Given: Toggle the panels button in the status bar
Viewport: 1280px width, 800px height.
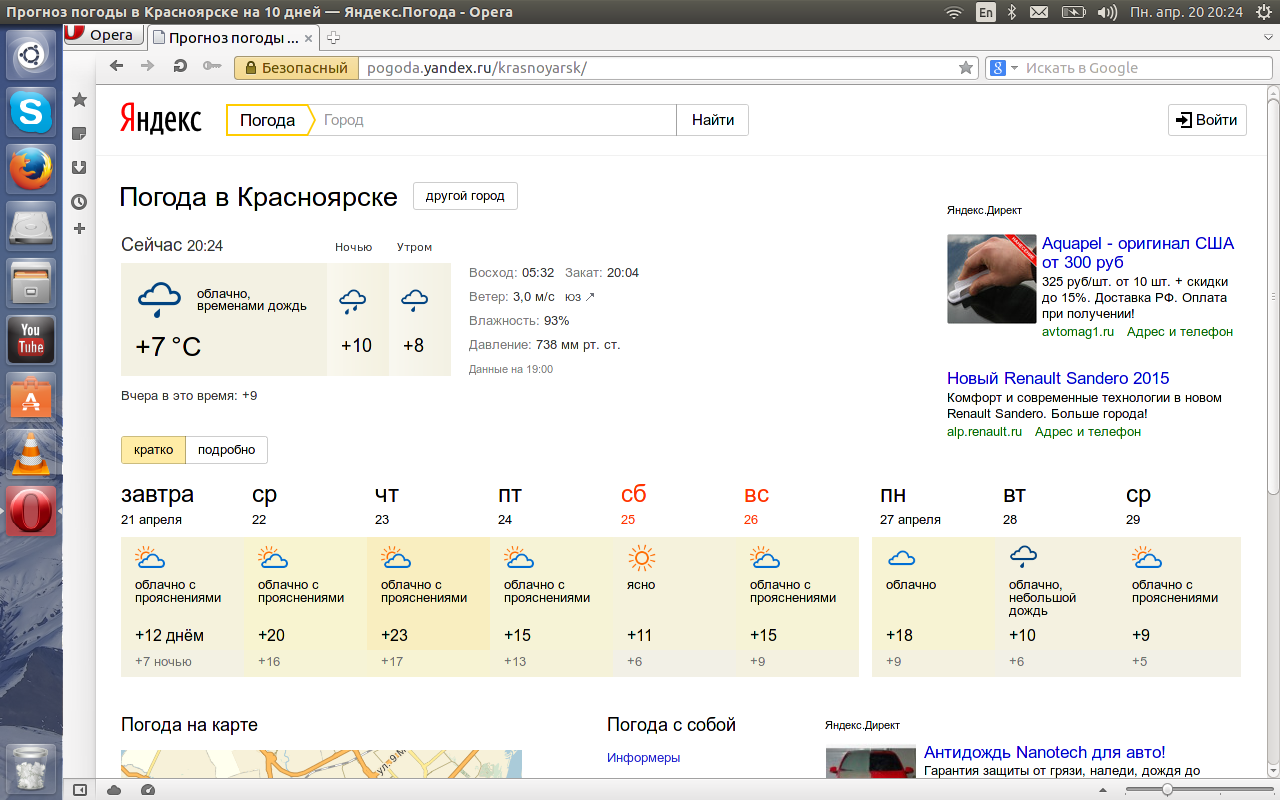Looking at the screenshot, I should coord(80,790).
